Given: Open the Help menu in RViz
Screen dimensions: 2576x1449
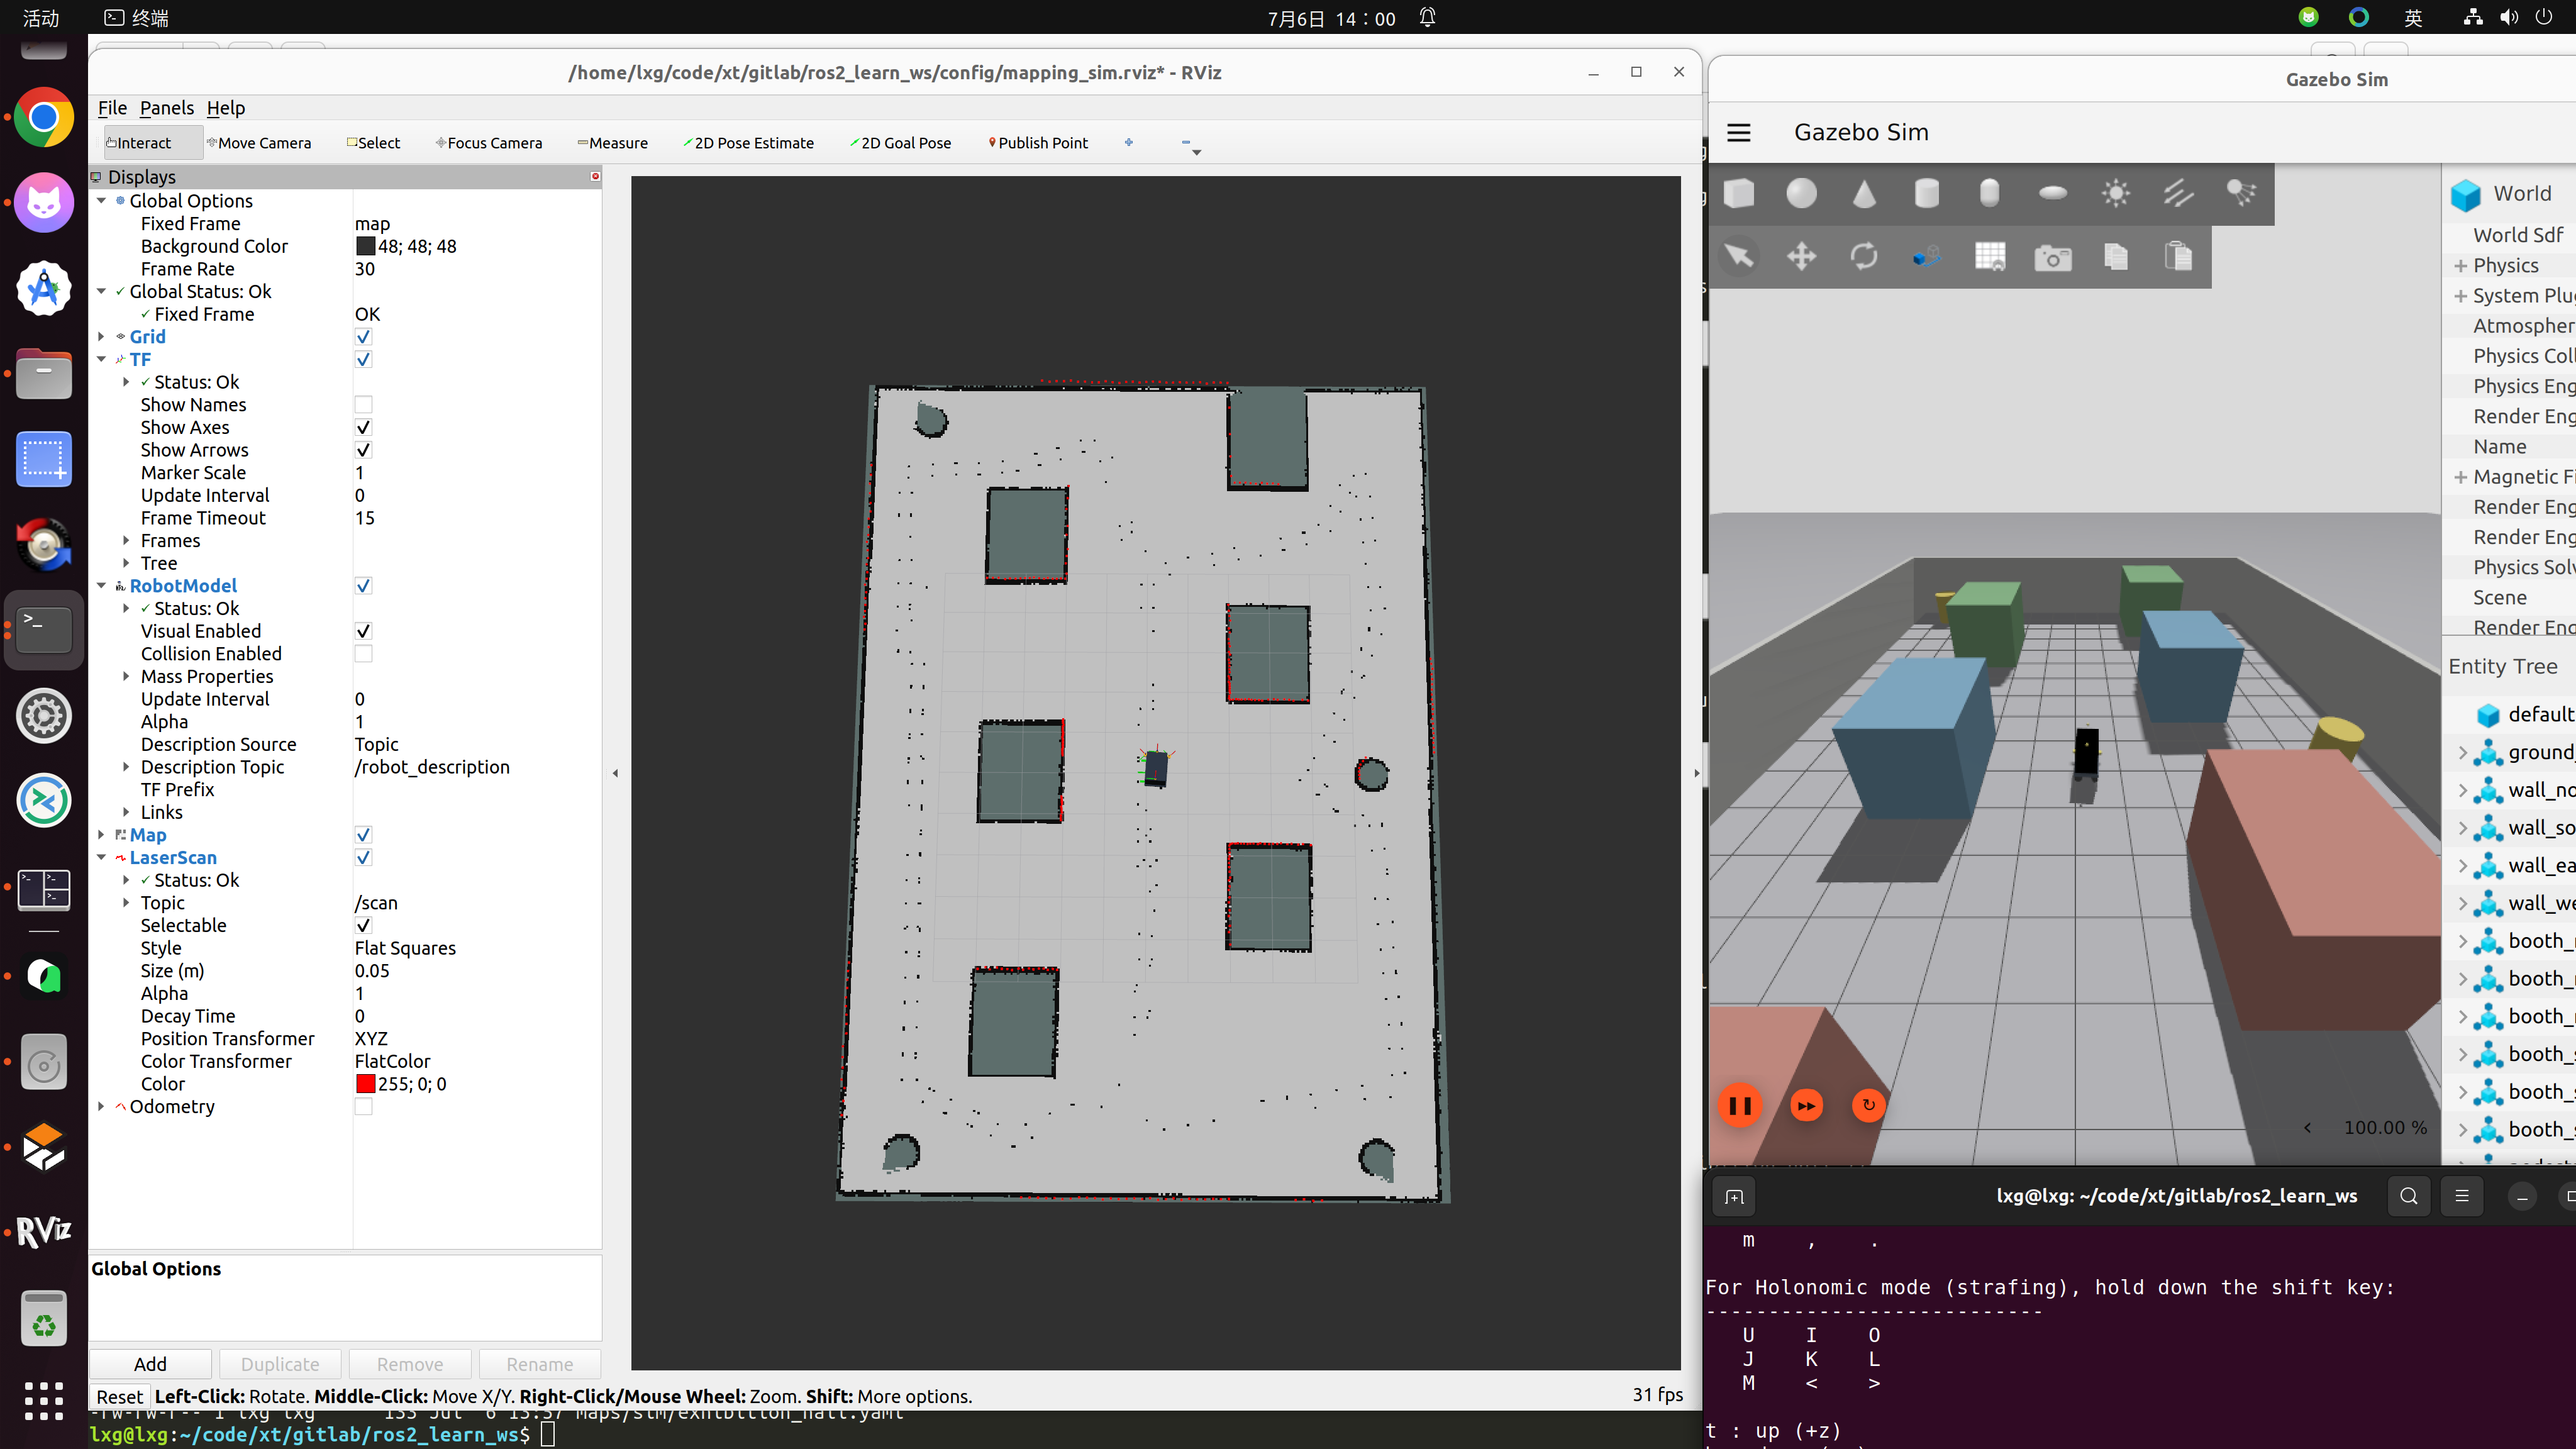Looking at the screenshot, I should [x=226, y=108].
